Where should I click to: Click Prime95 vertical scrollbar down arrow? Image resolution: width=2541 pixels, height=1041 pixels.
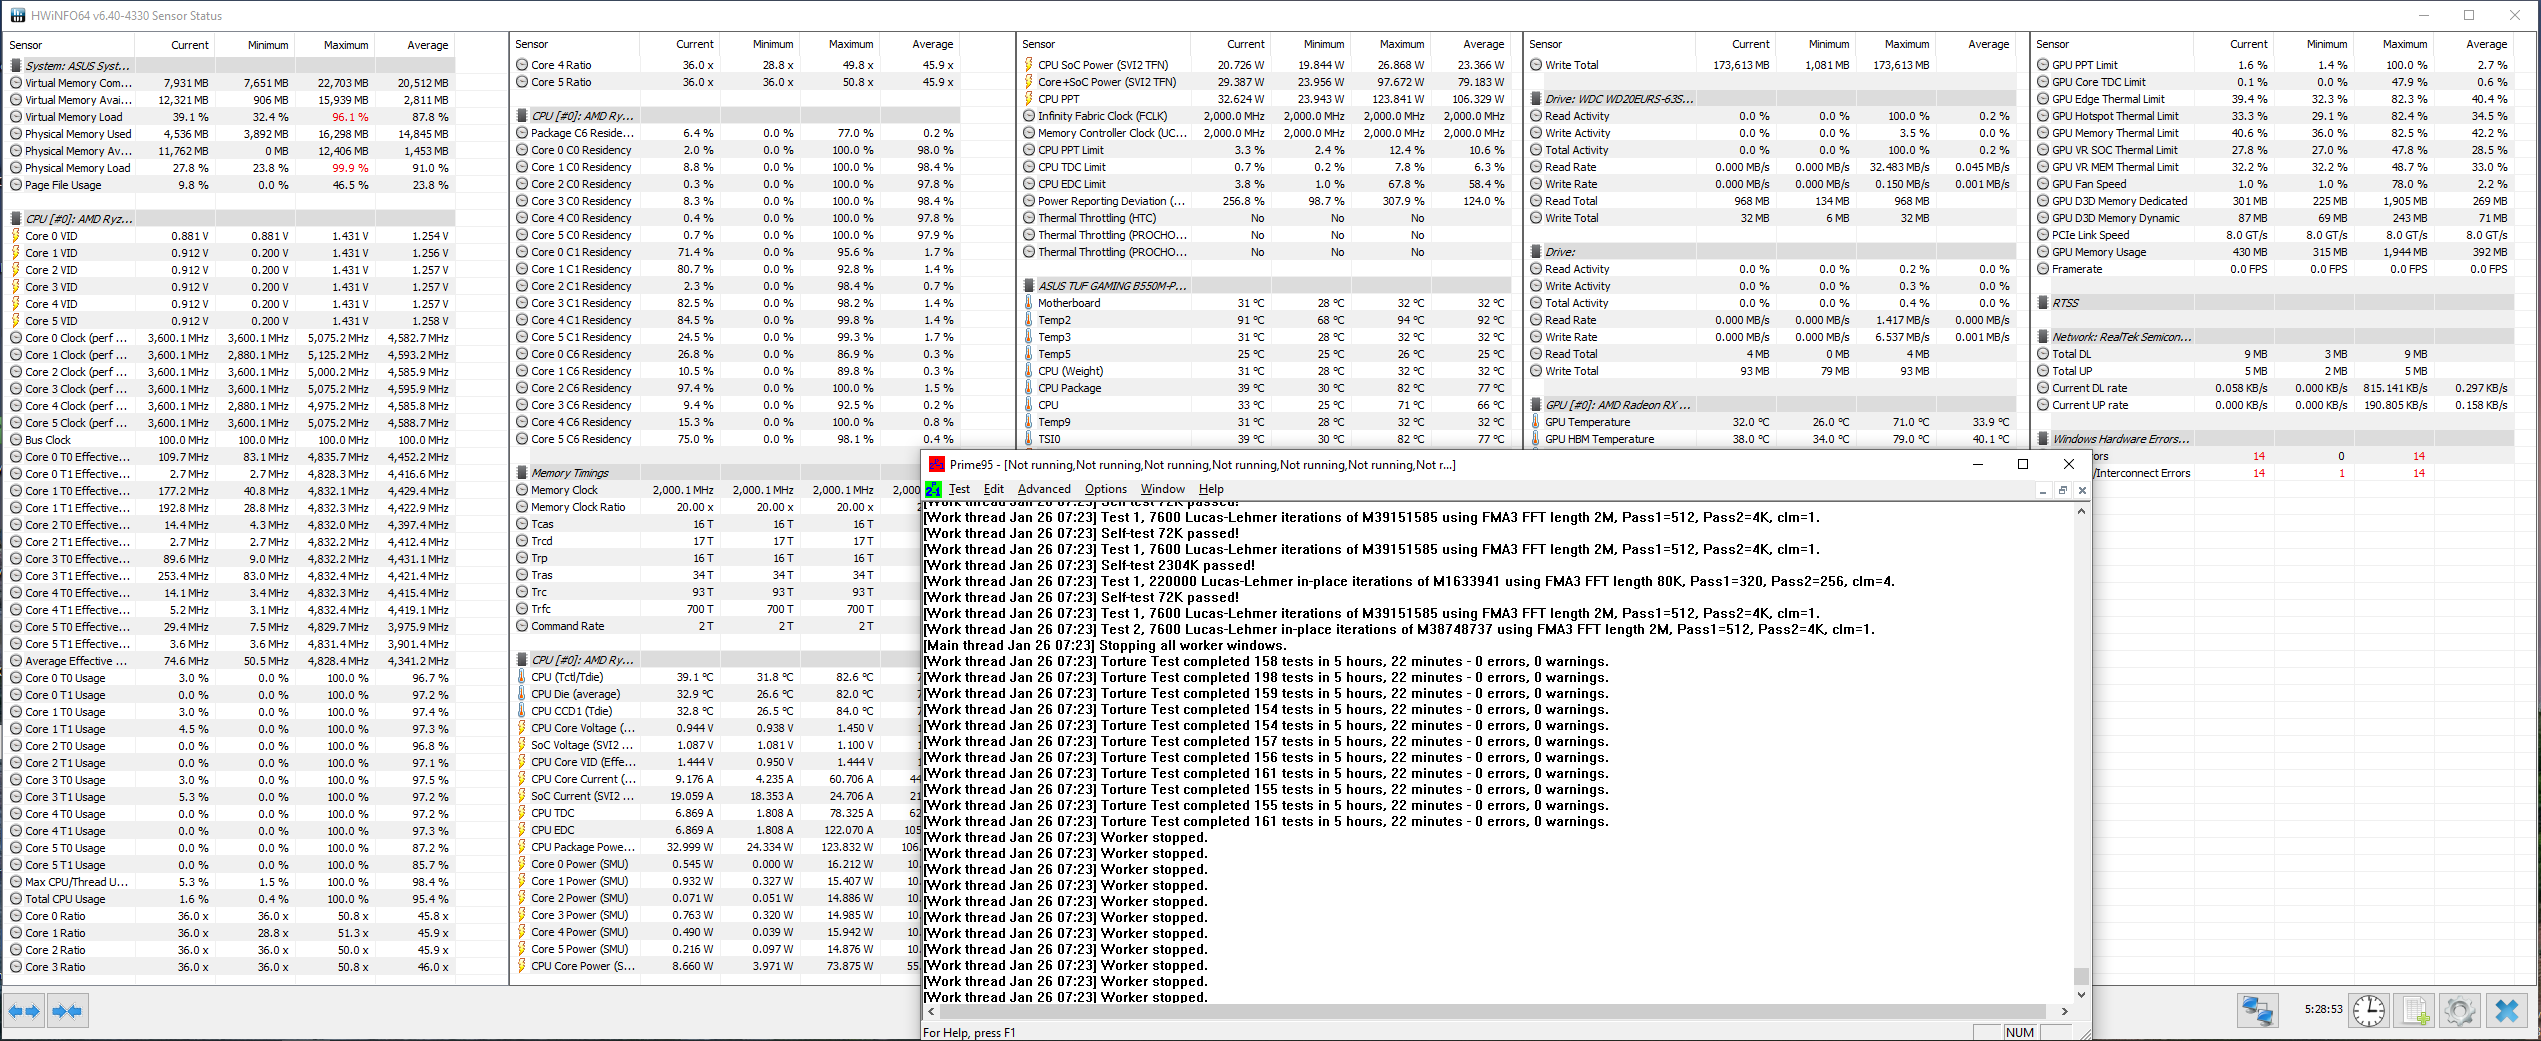pos(2081,995)
